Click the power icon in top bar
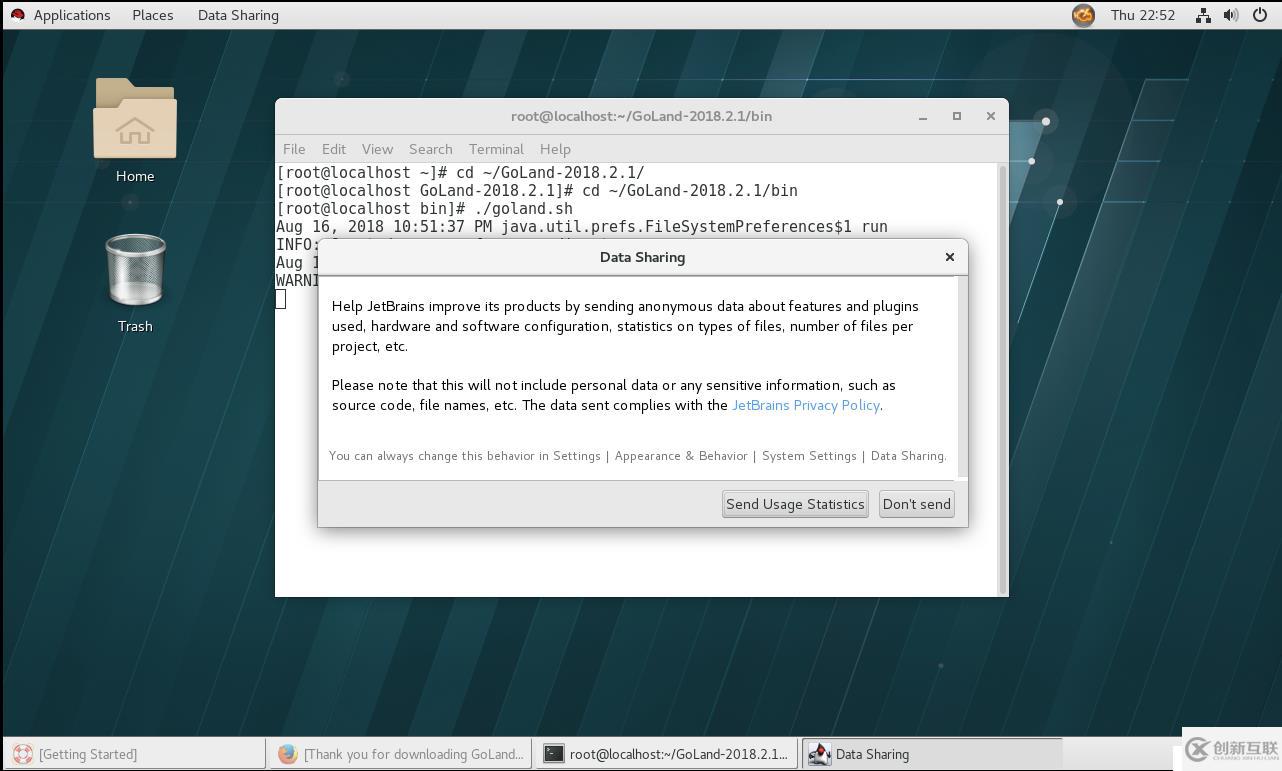 (x=1260, y=15)
